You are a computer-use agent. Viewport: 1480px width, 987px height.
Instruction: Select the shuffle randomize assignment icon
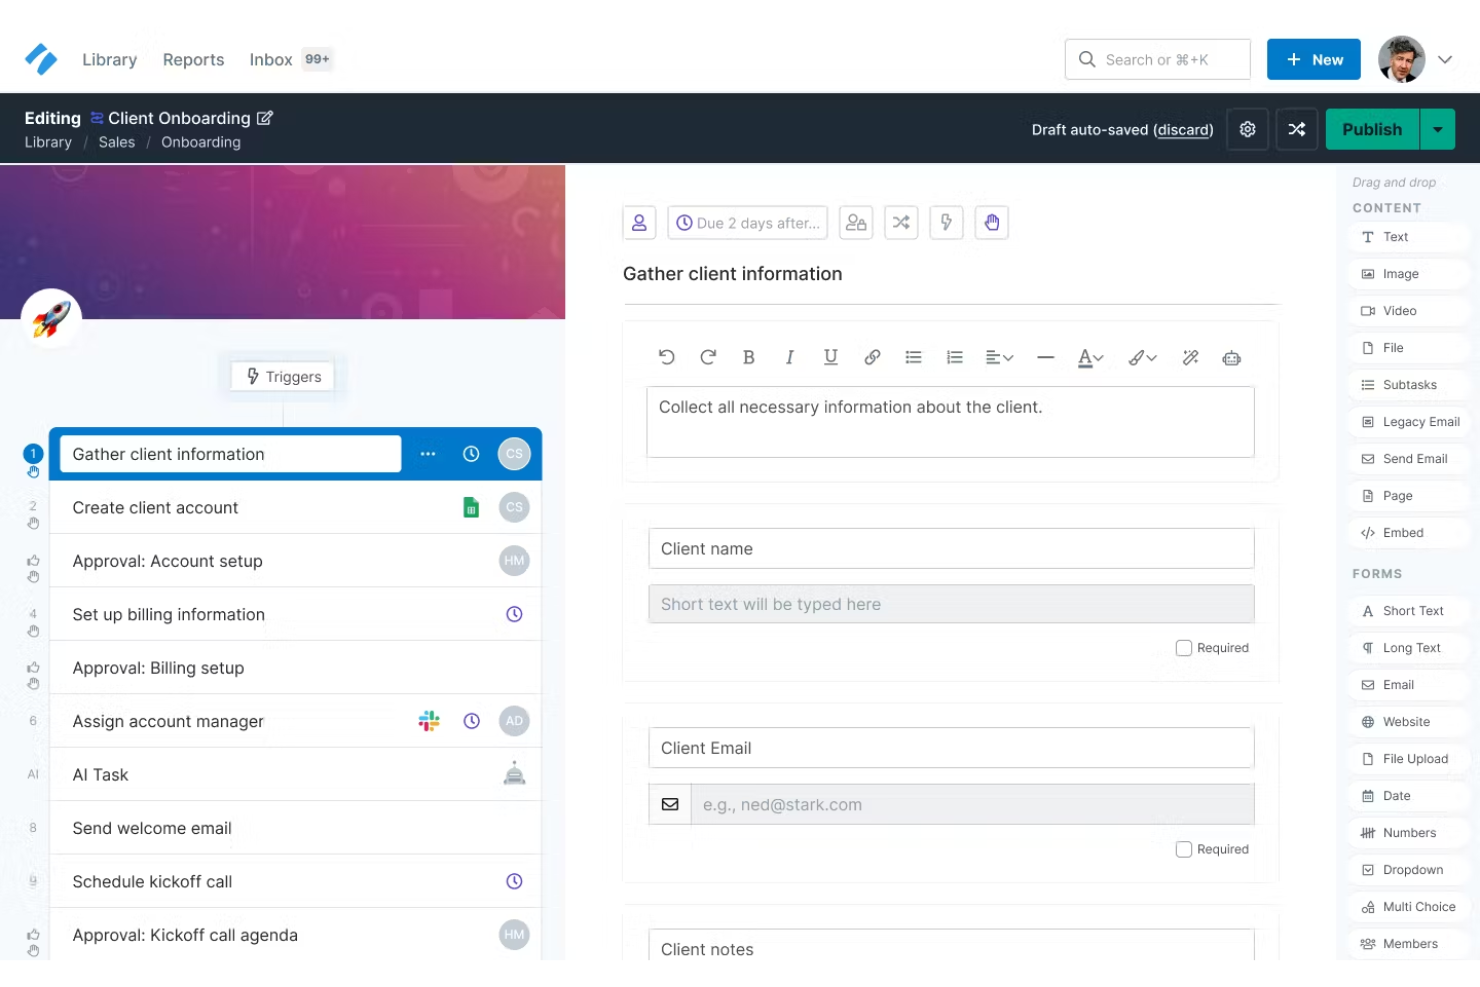tap(901, 222)
